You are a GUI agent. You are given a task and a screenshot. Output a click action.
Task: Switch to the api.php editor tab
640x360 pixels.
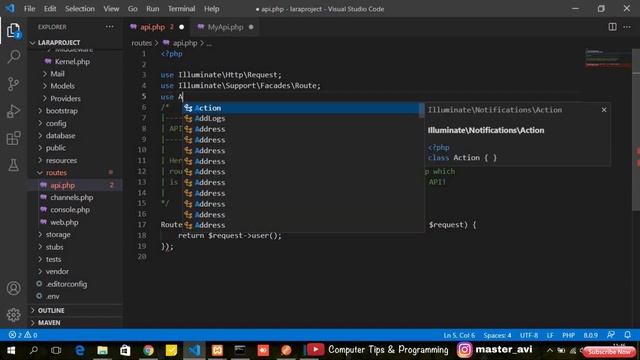157,27
